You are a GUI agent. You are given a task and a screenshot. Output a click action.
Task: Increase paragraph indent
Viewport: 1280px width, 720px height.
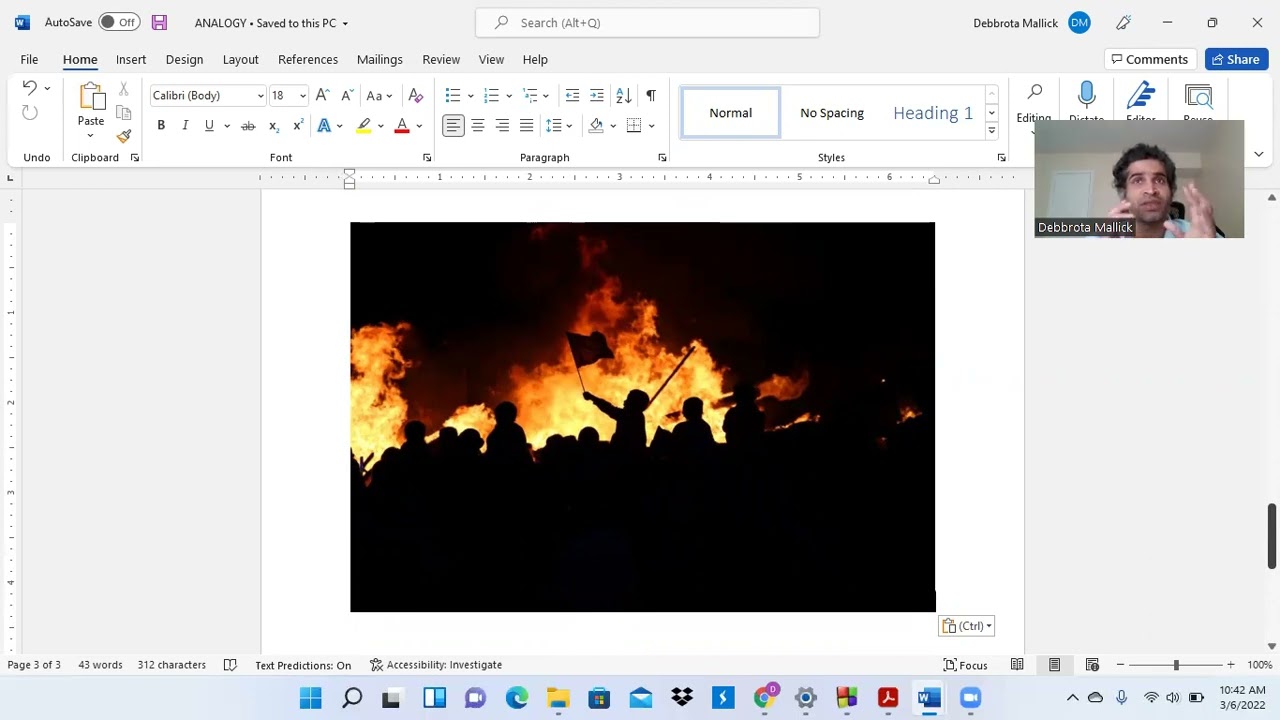[x=597, y=96]
